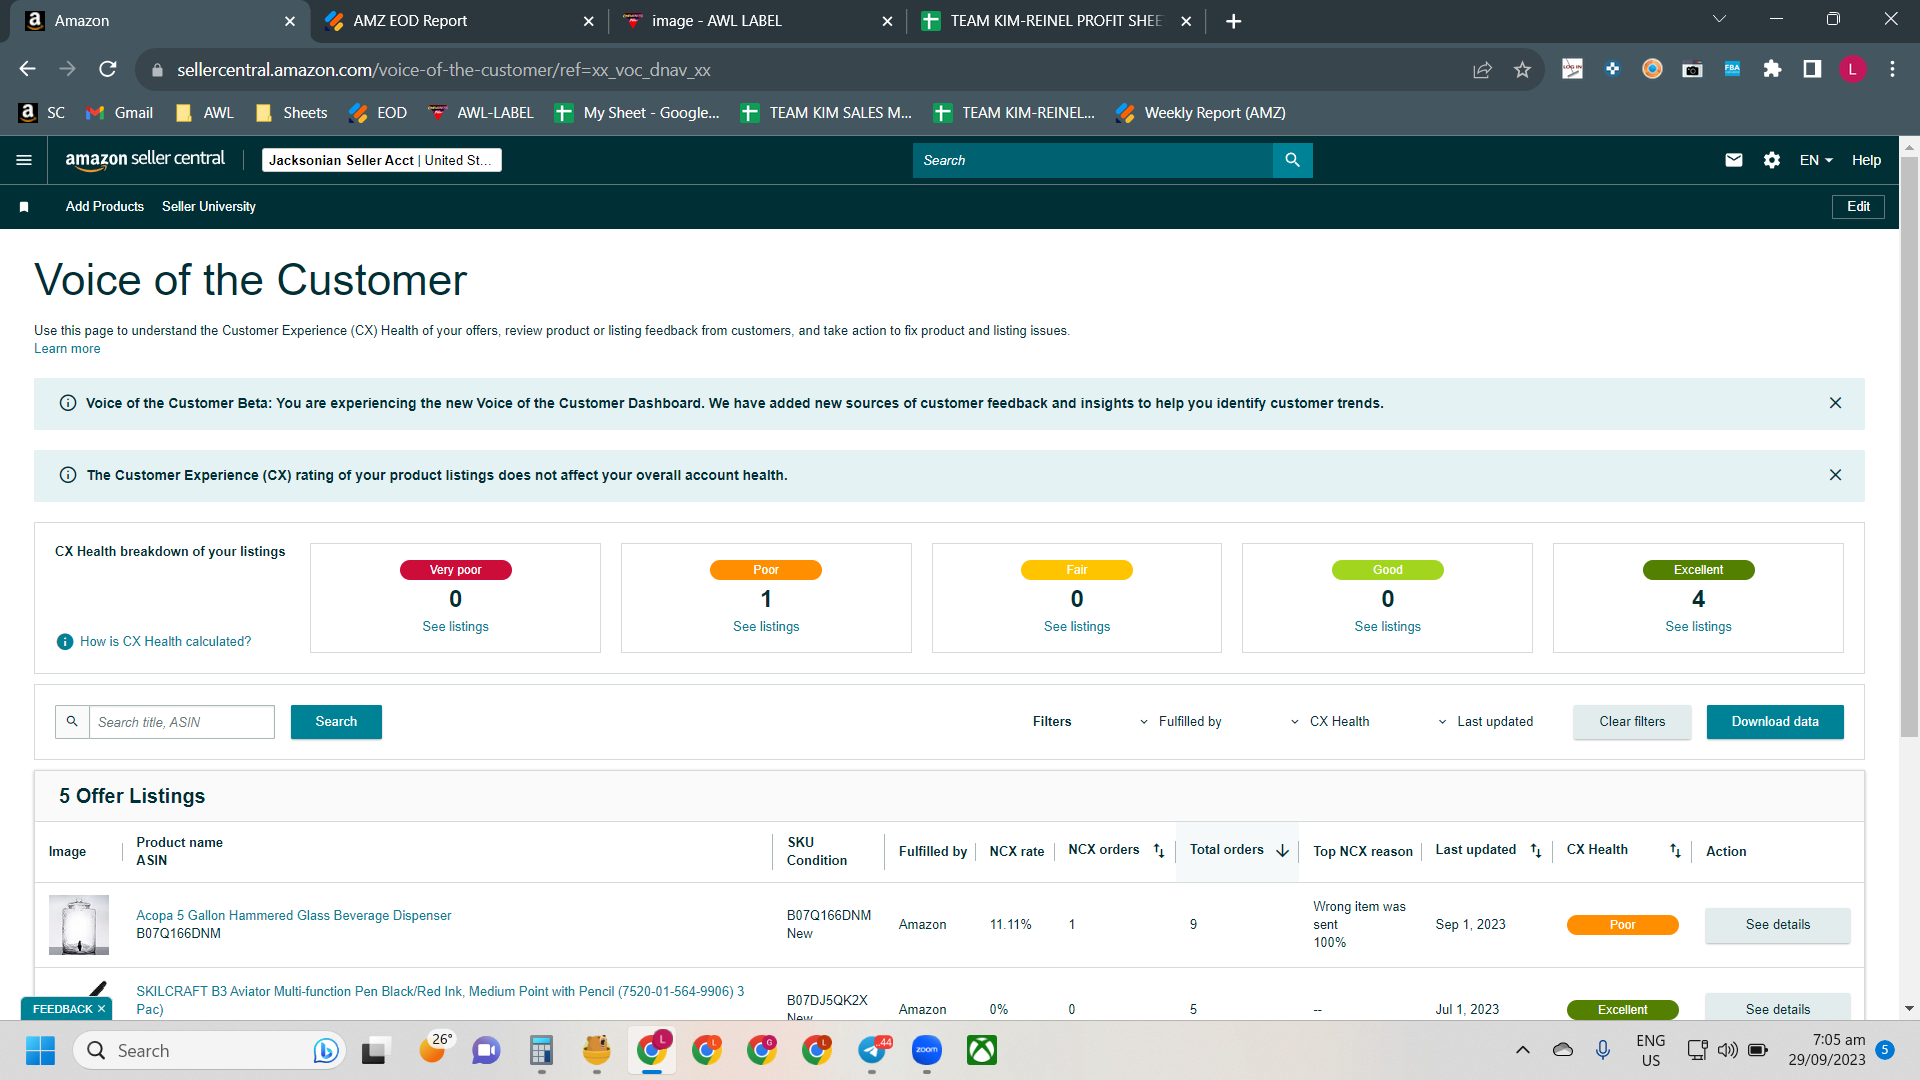This screenshot has height=1080, width=1920.
Task: Click the blue Search button for title/ASIN
Action: 336,722
